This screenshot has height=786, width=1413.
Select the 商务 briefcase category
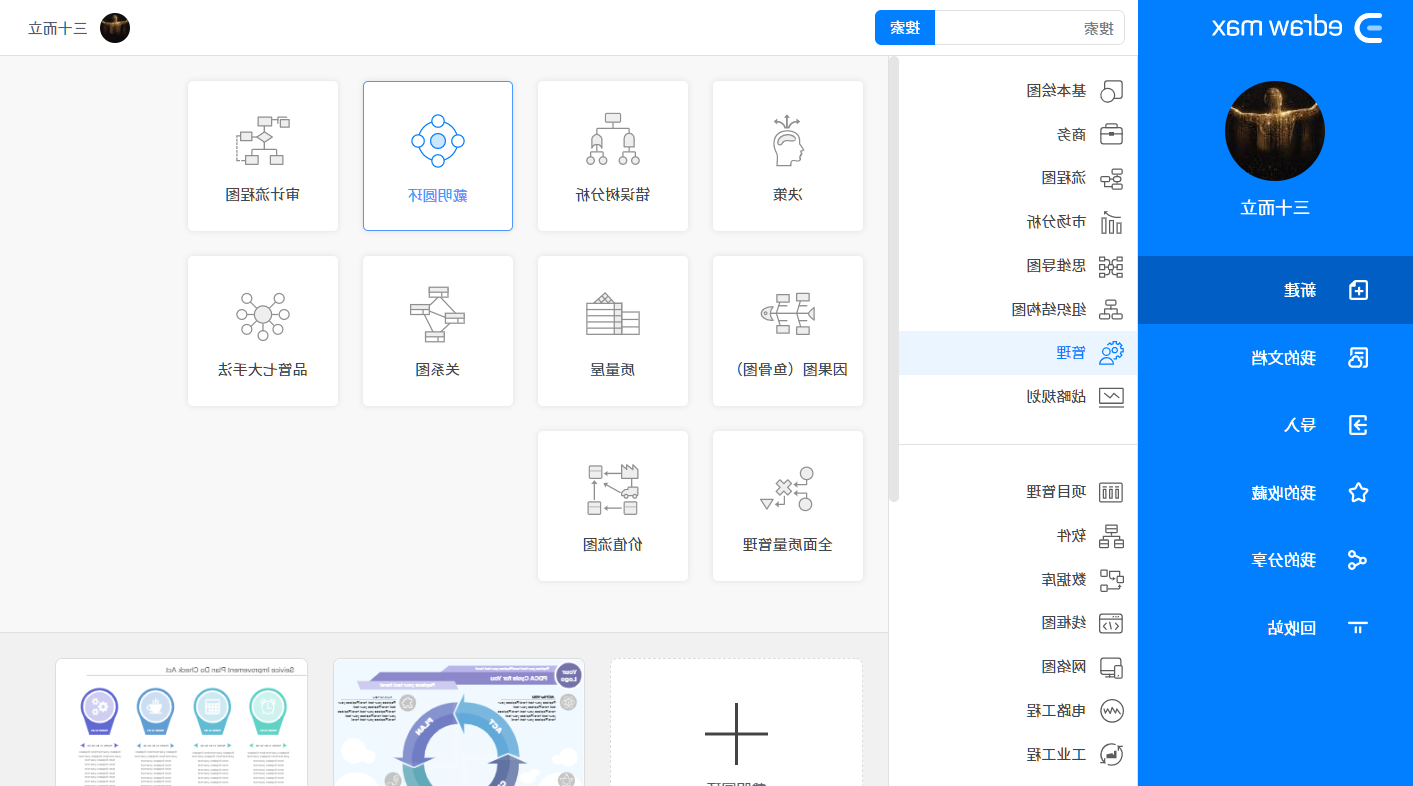point(1018,134)
